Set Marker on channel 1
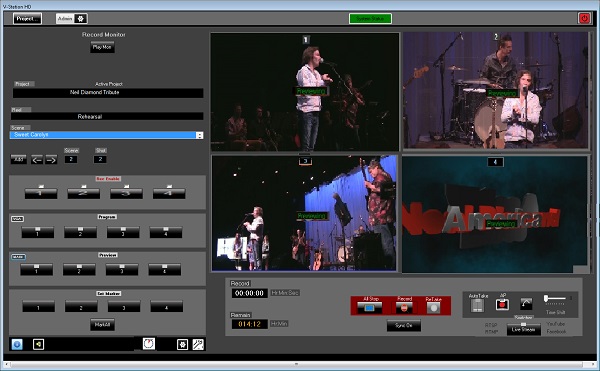Screen dimensions: 600x371 tap(38, 307)
